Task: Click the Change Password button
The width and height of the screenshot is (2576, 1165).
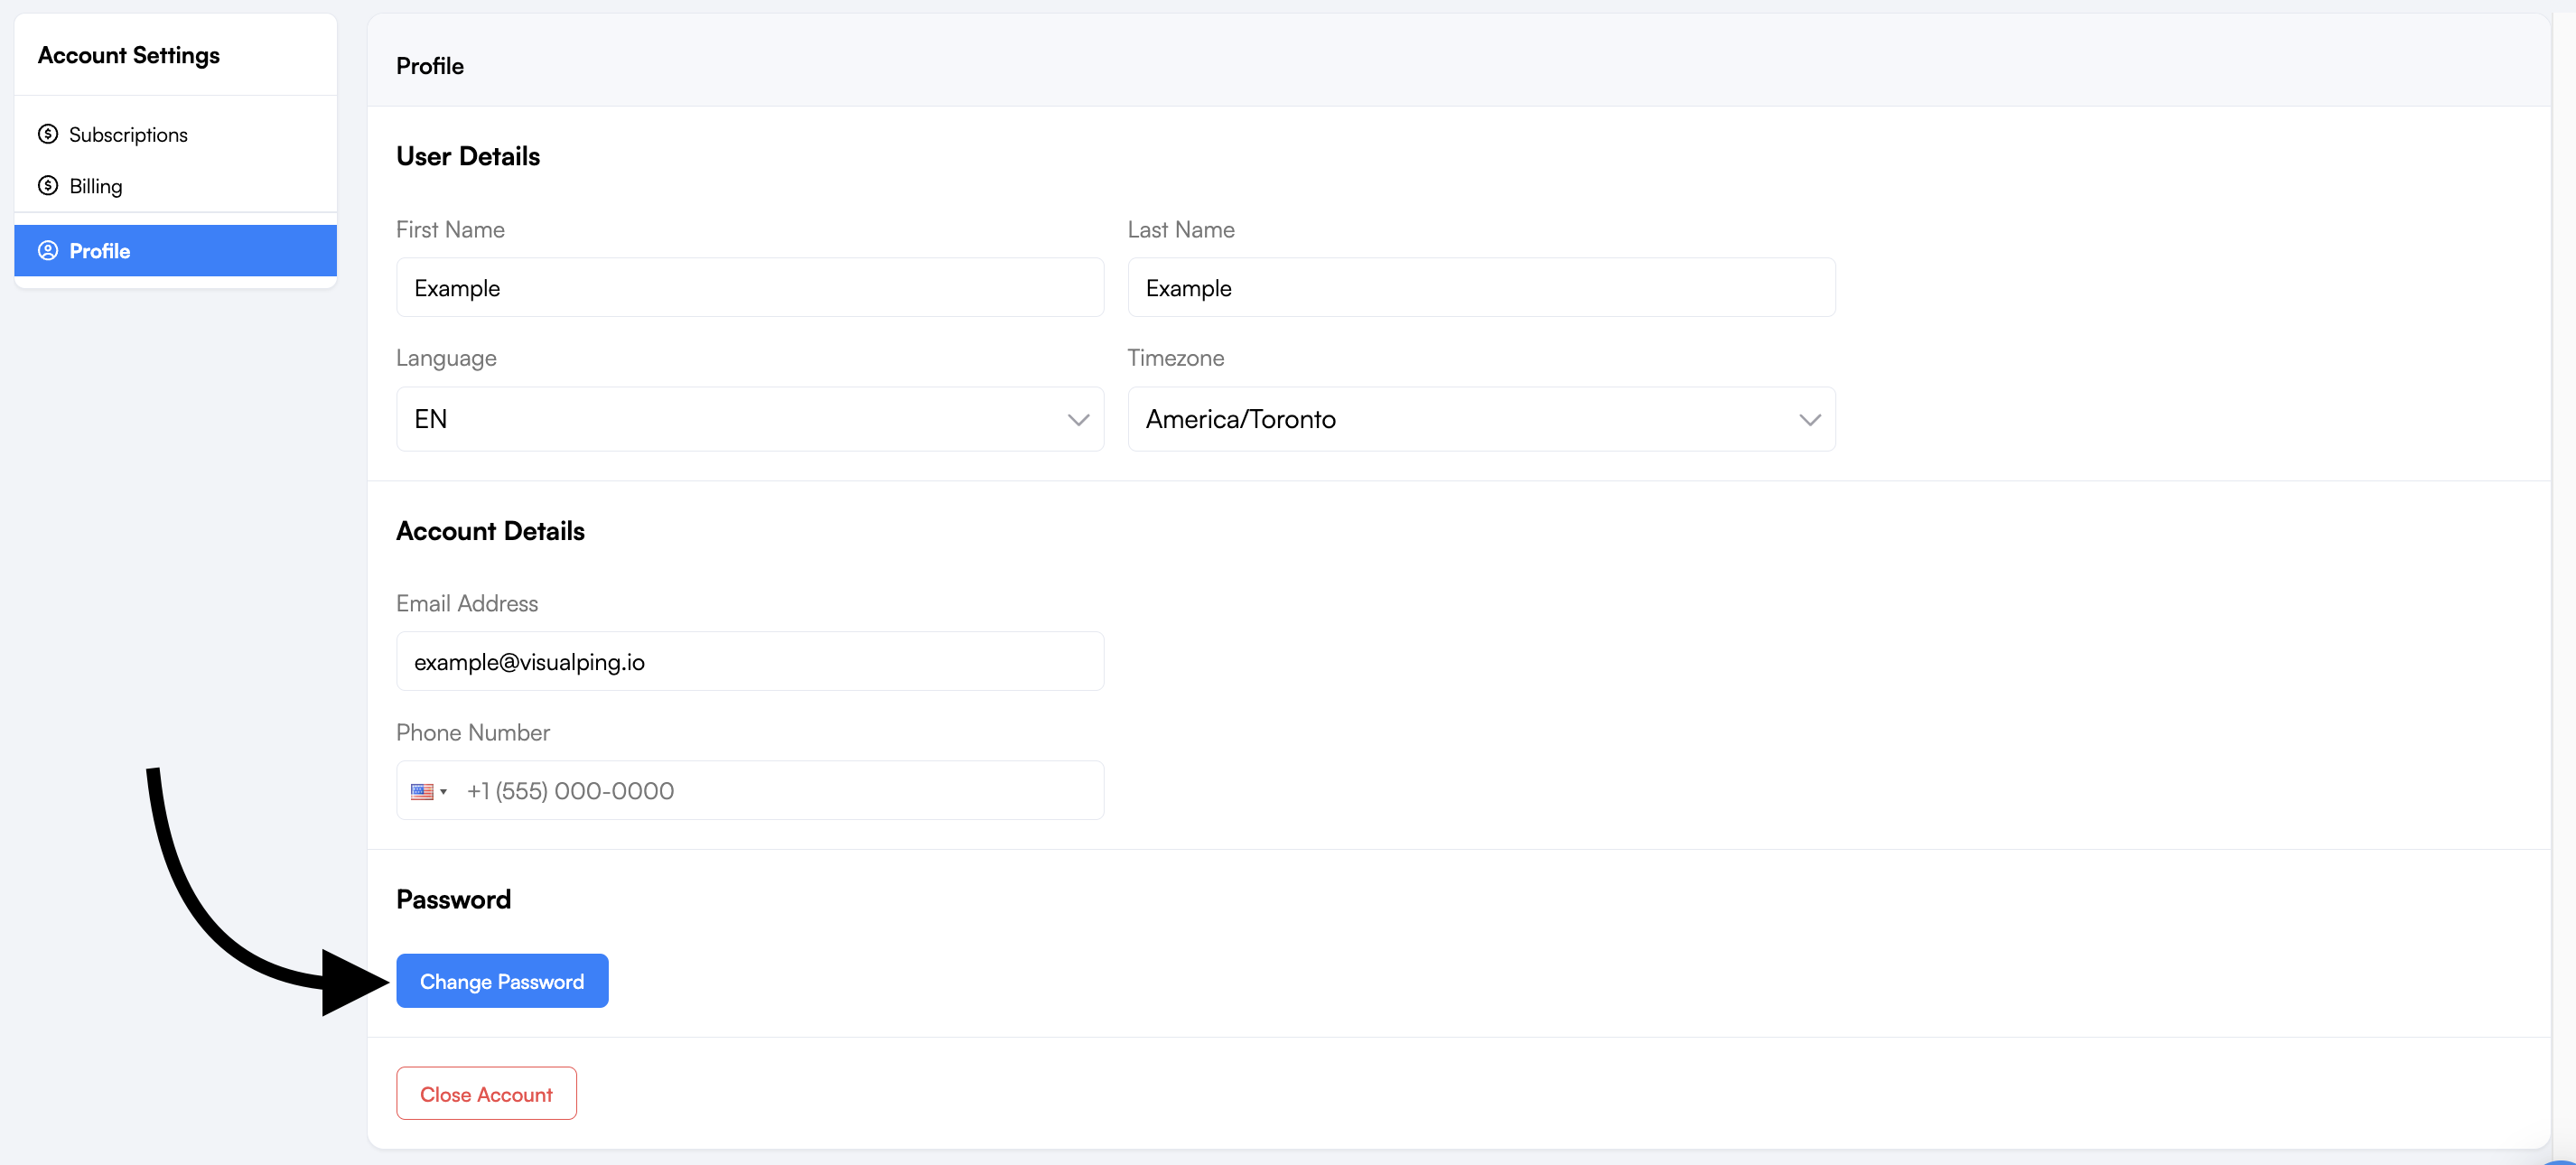Action: (x=502, y=981)
